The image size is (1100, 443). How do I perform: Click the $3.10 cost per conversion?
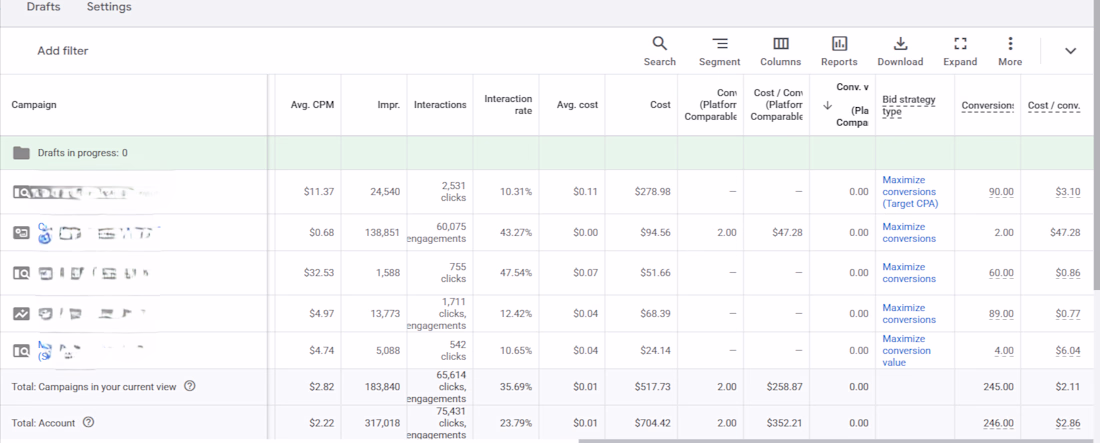point(1068,192)
